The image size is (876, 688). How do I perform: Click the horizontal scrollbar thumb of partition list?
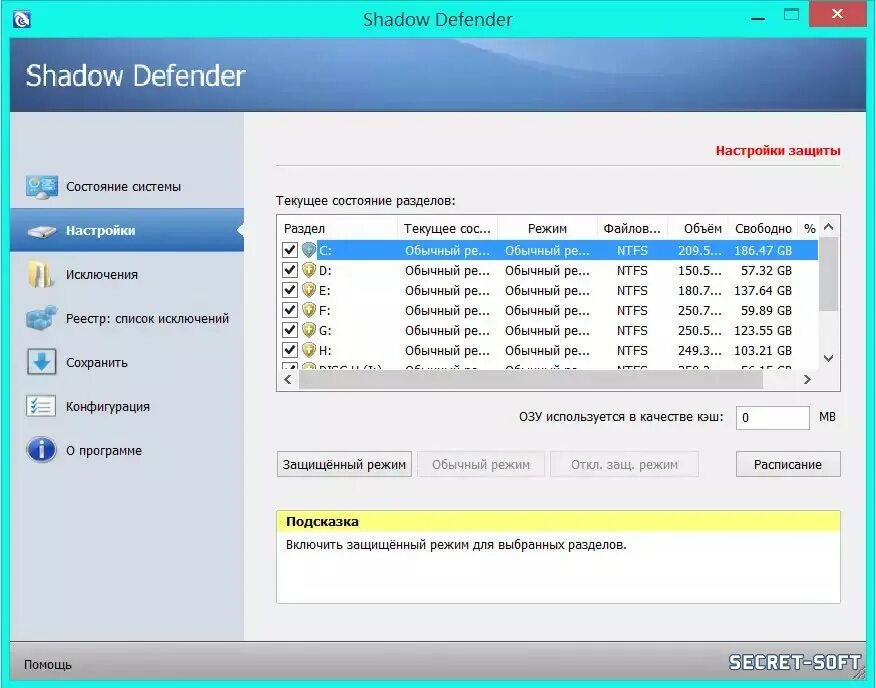(531, 379)
